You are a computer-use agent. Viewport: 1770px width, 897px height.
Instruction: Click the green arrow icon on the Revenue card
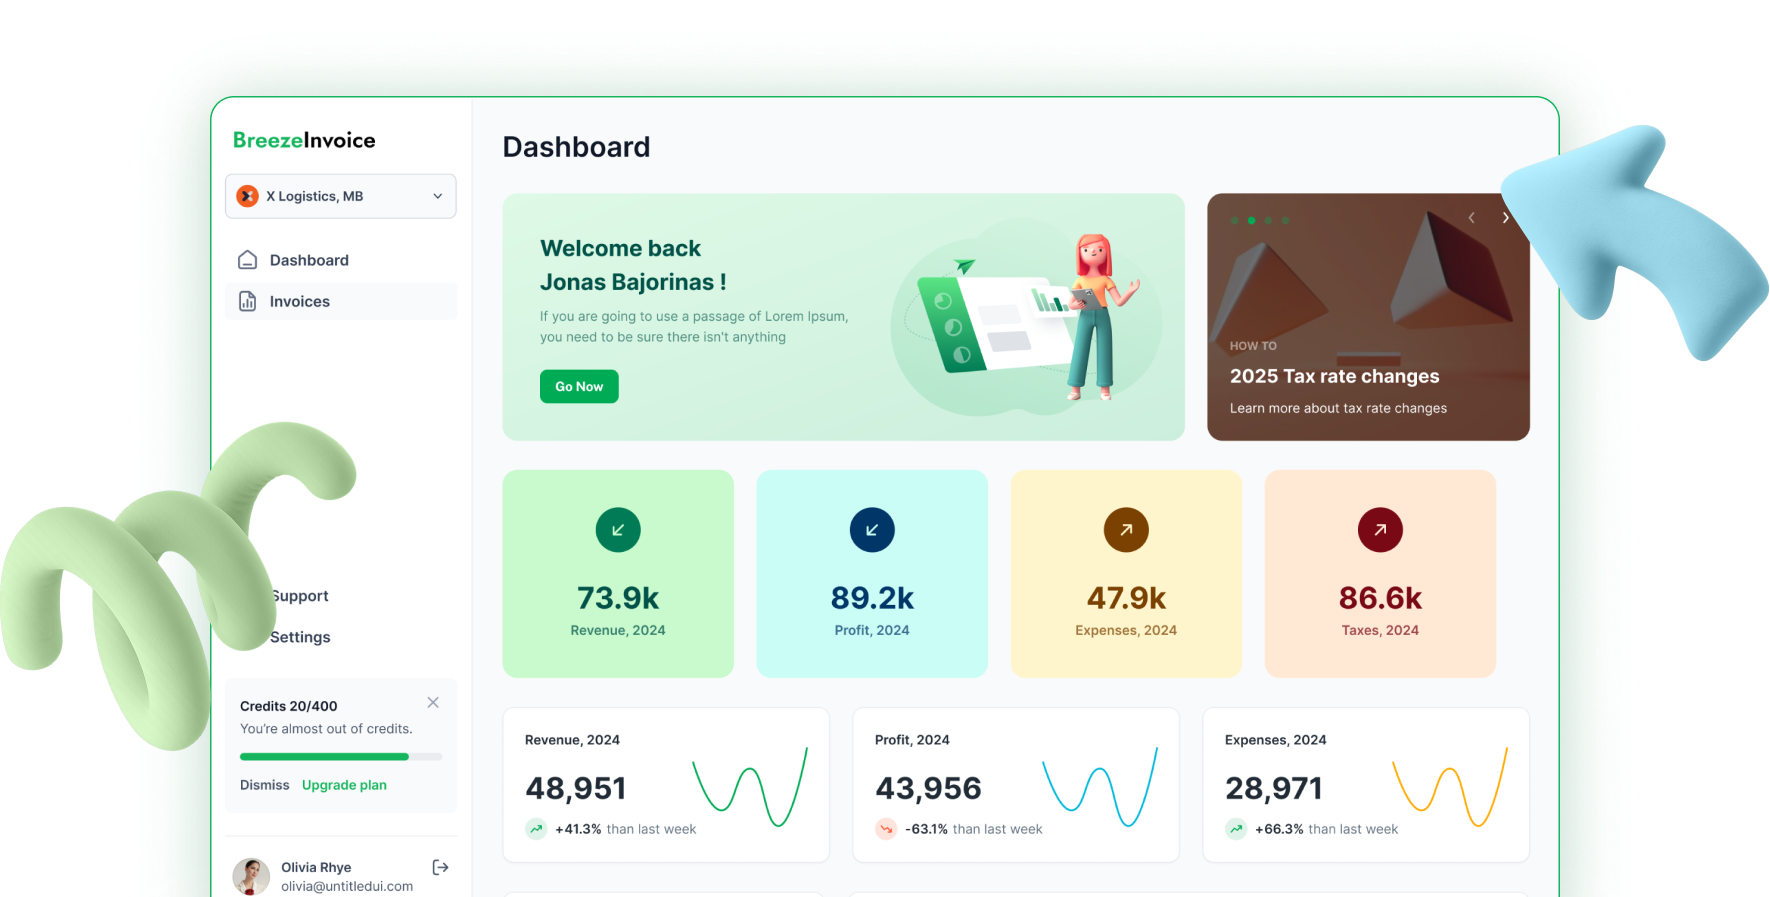tap(618, 530)
